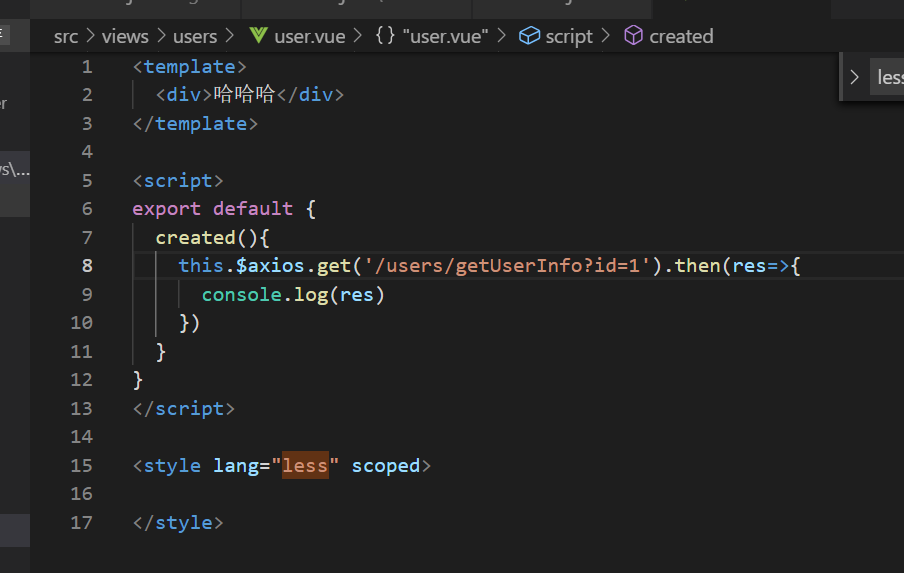
Task: Expand chevron after 'src' in breadcrumb
Action: pyautogui.click(x=91, y=36)
